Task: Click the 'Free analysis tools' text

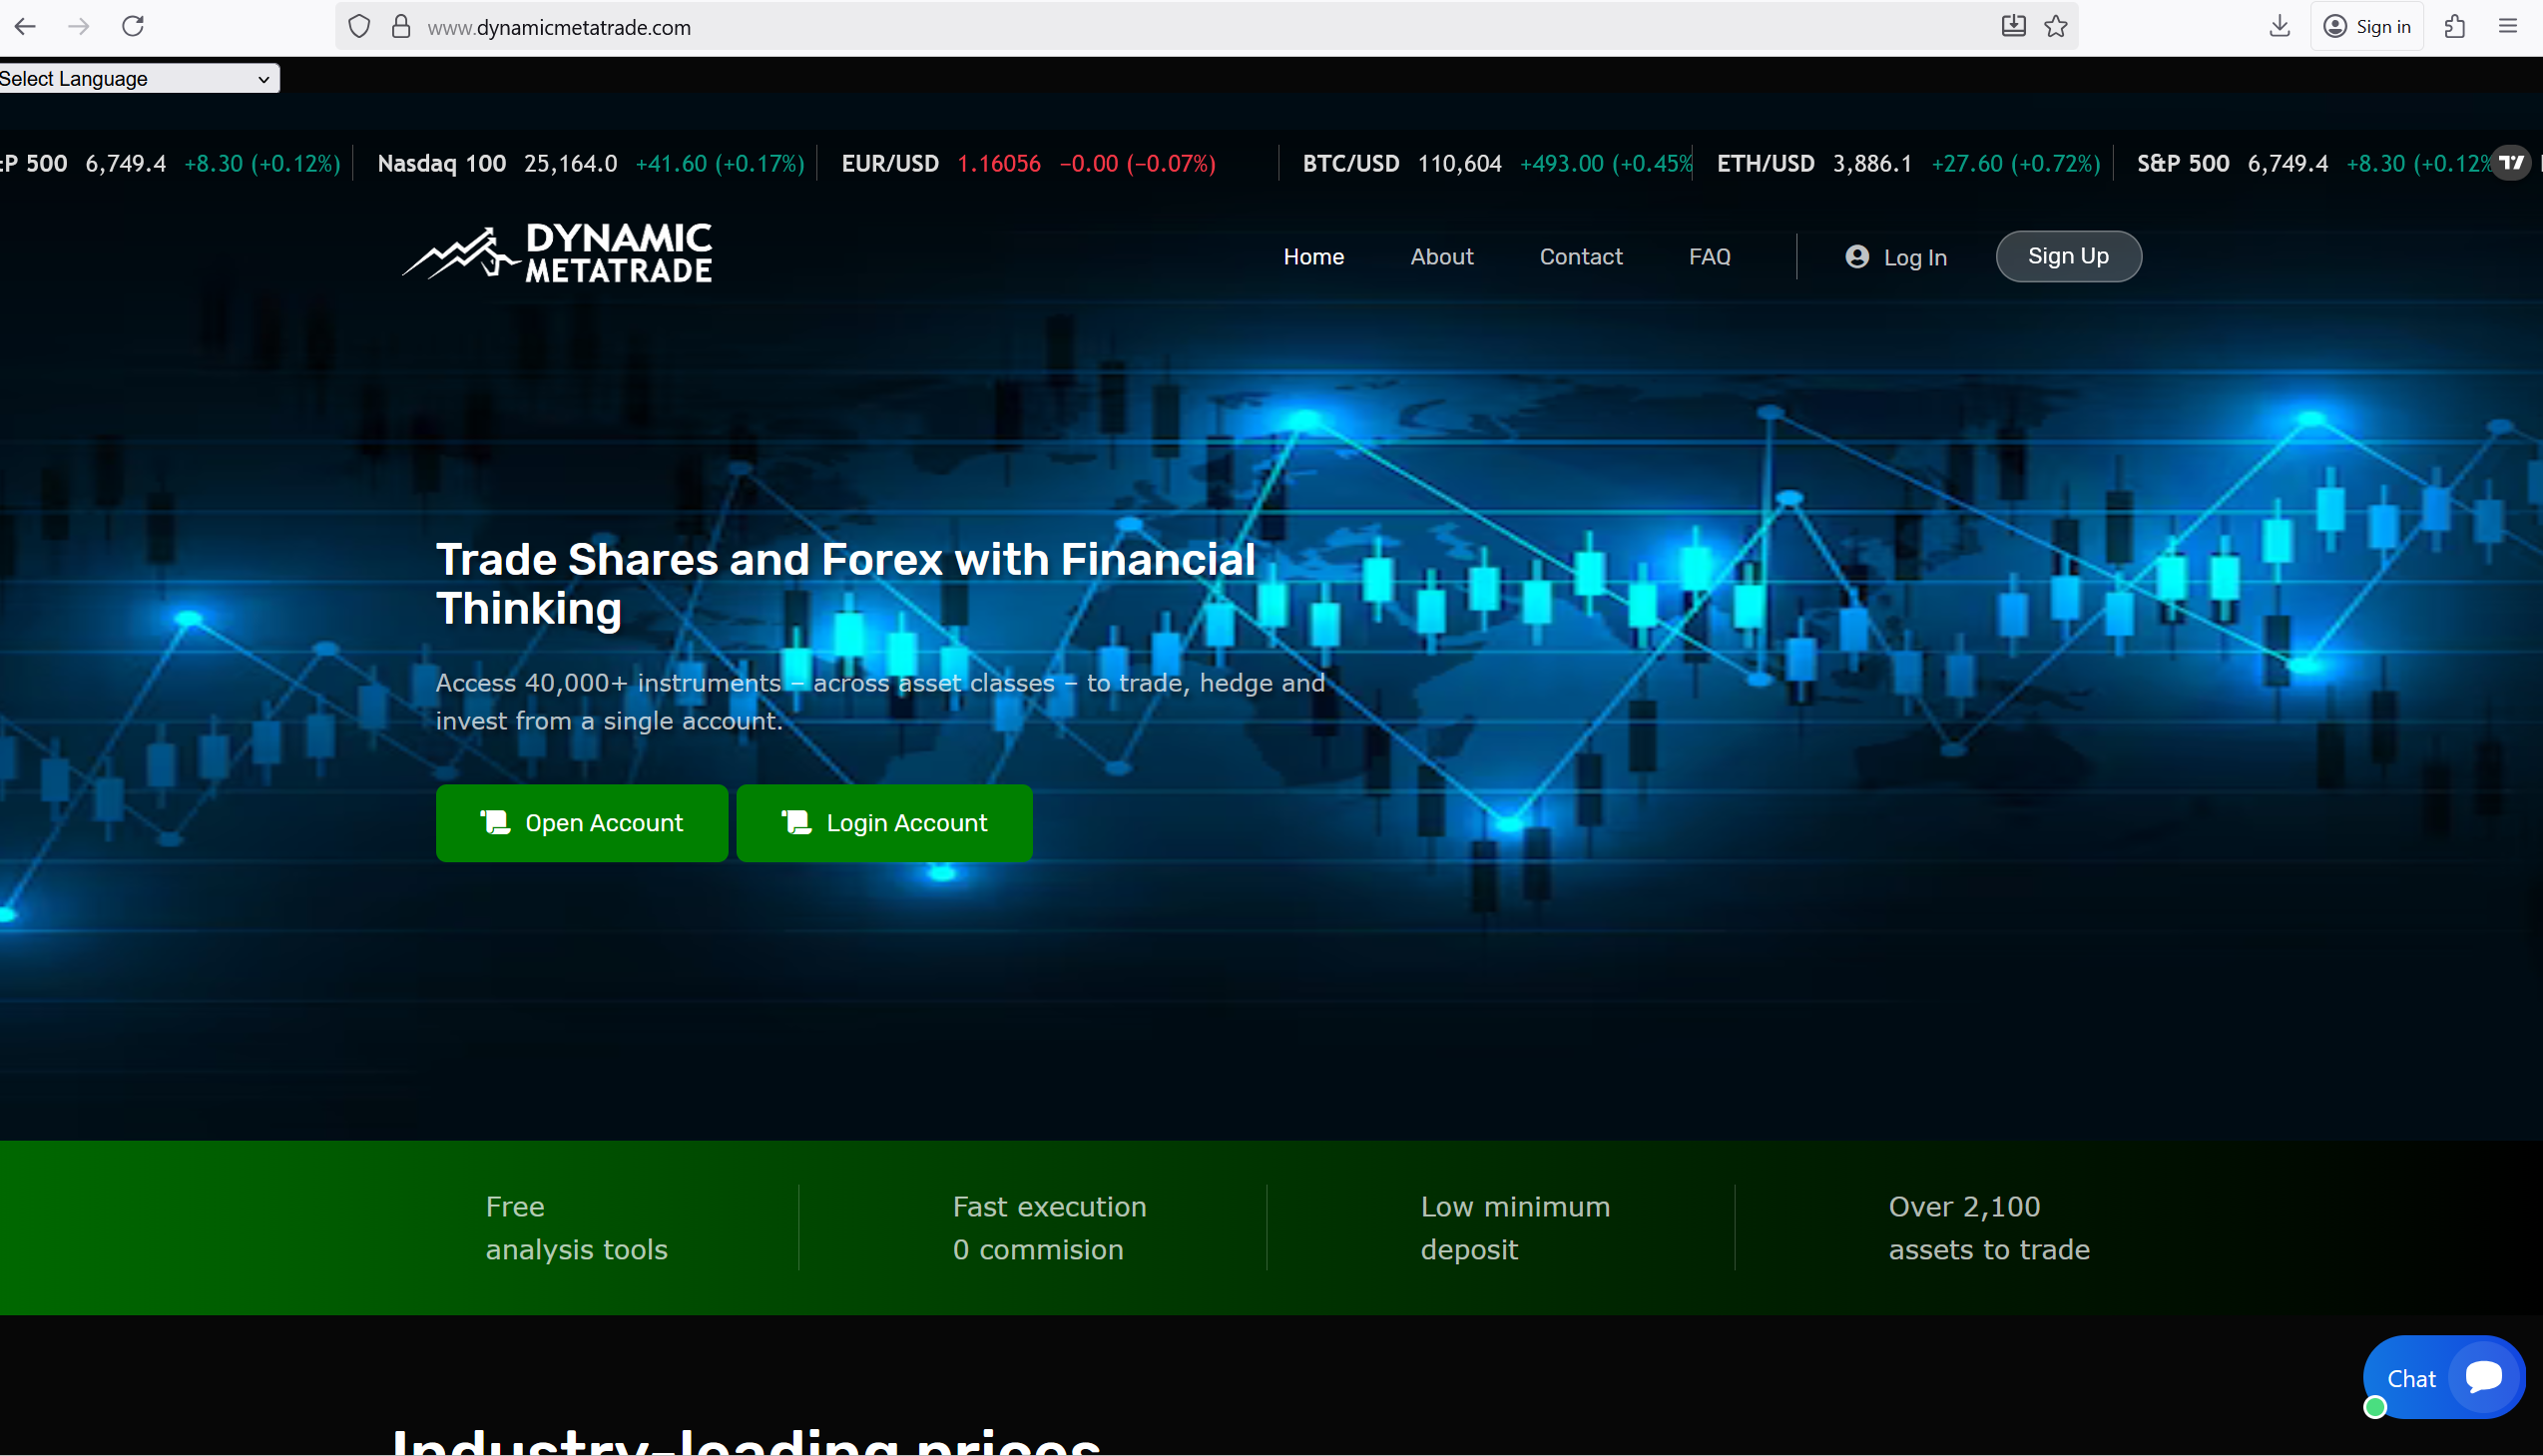Action: pos(576,1227)
